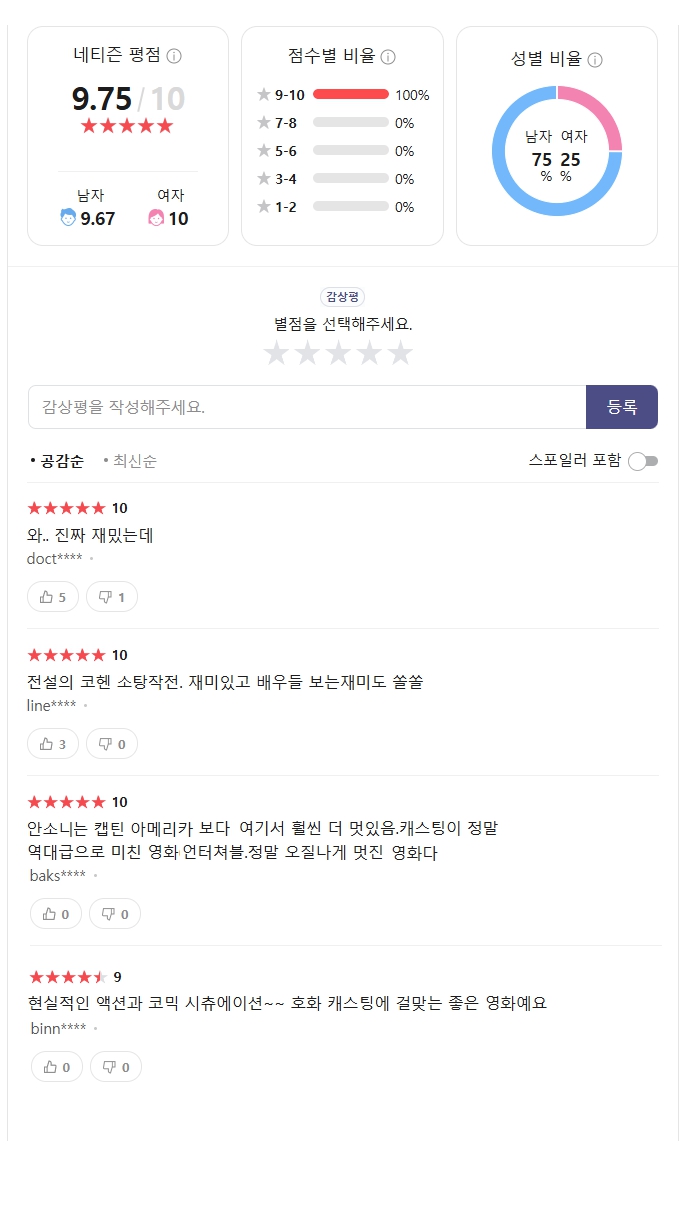Click the 감상평 badge label
Image resolution: width=690 pixels, height=1208 pixels.
click(343, 297)
